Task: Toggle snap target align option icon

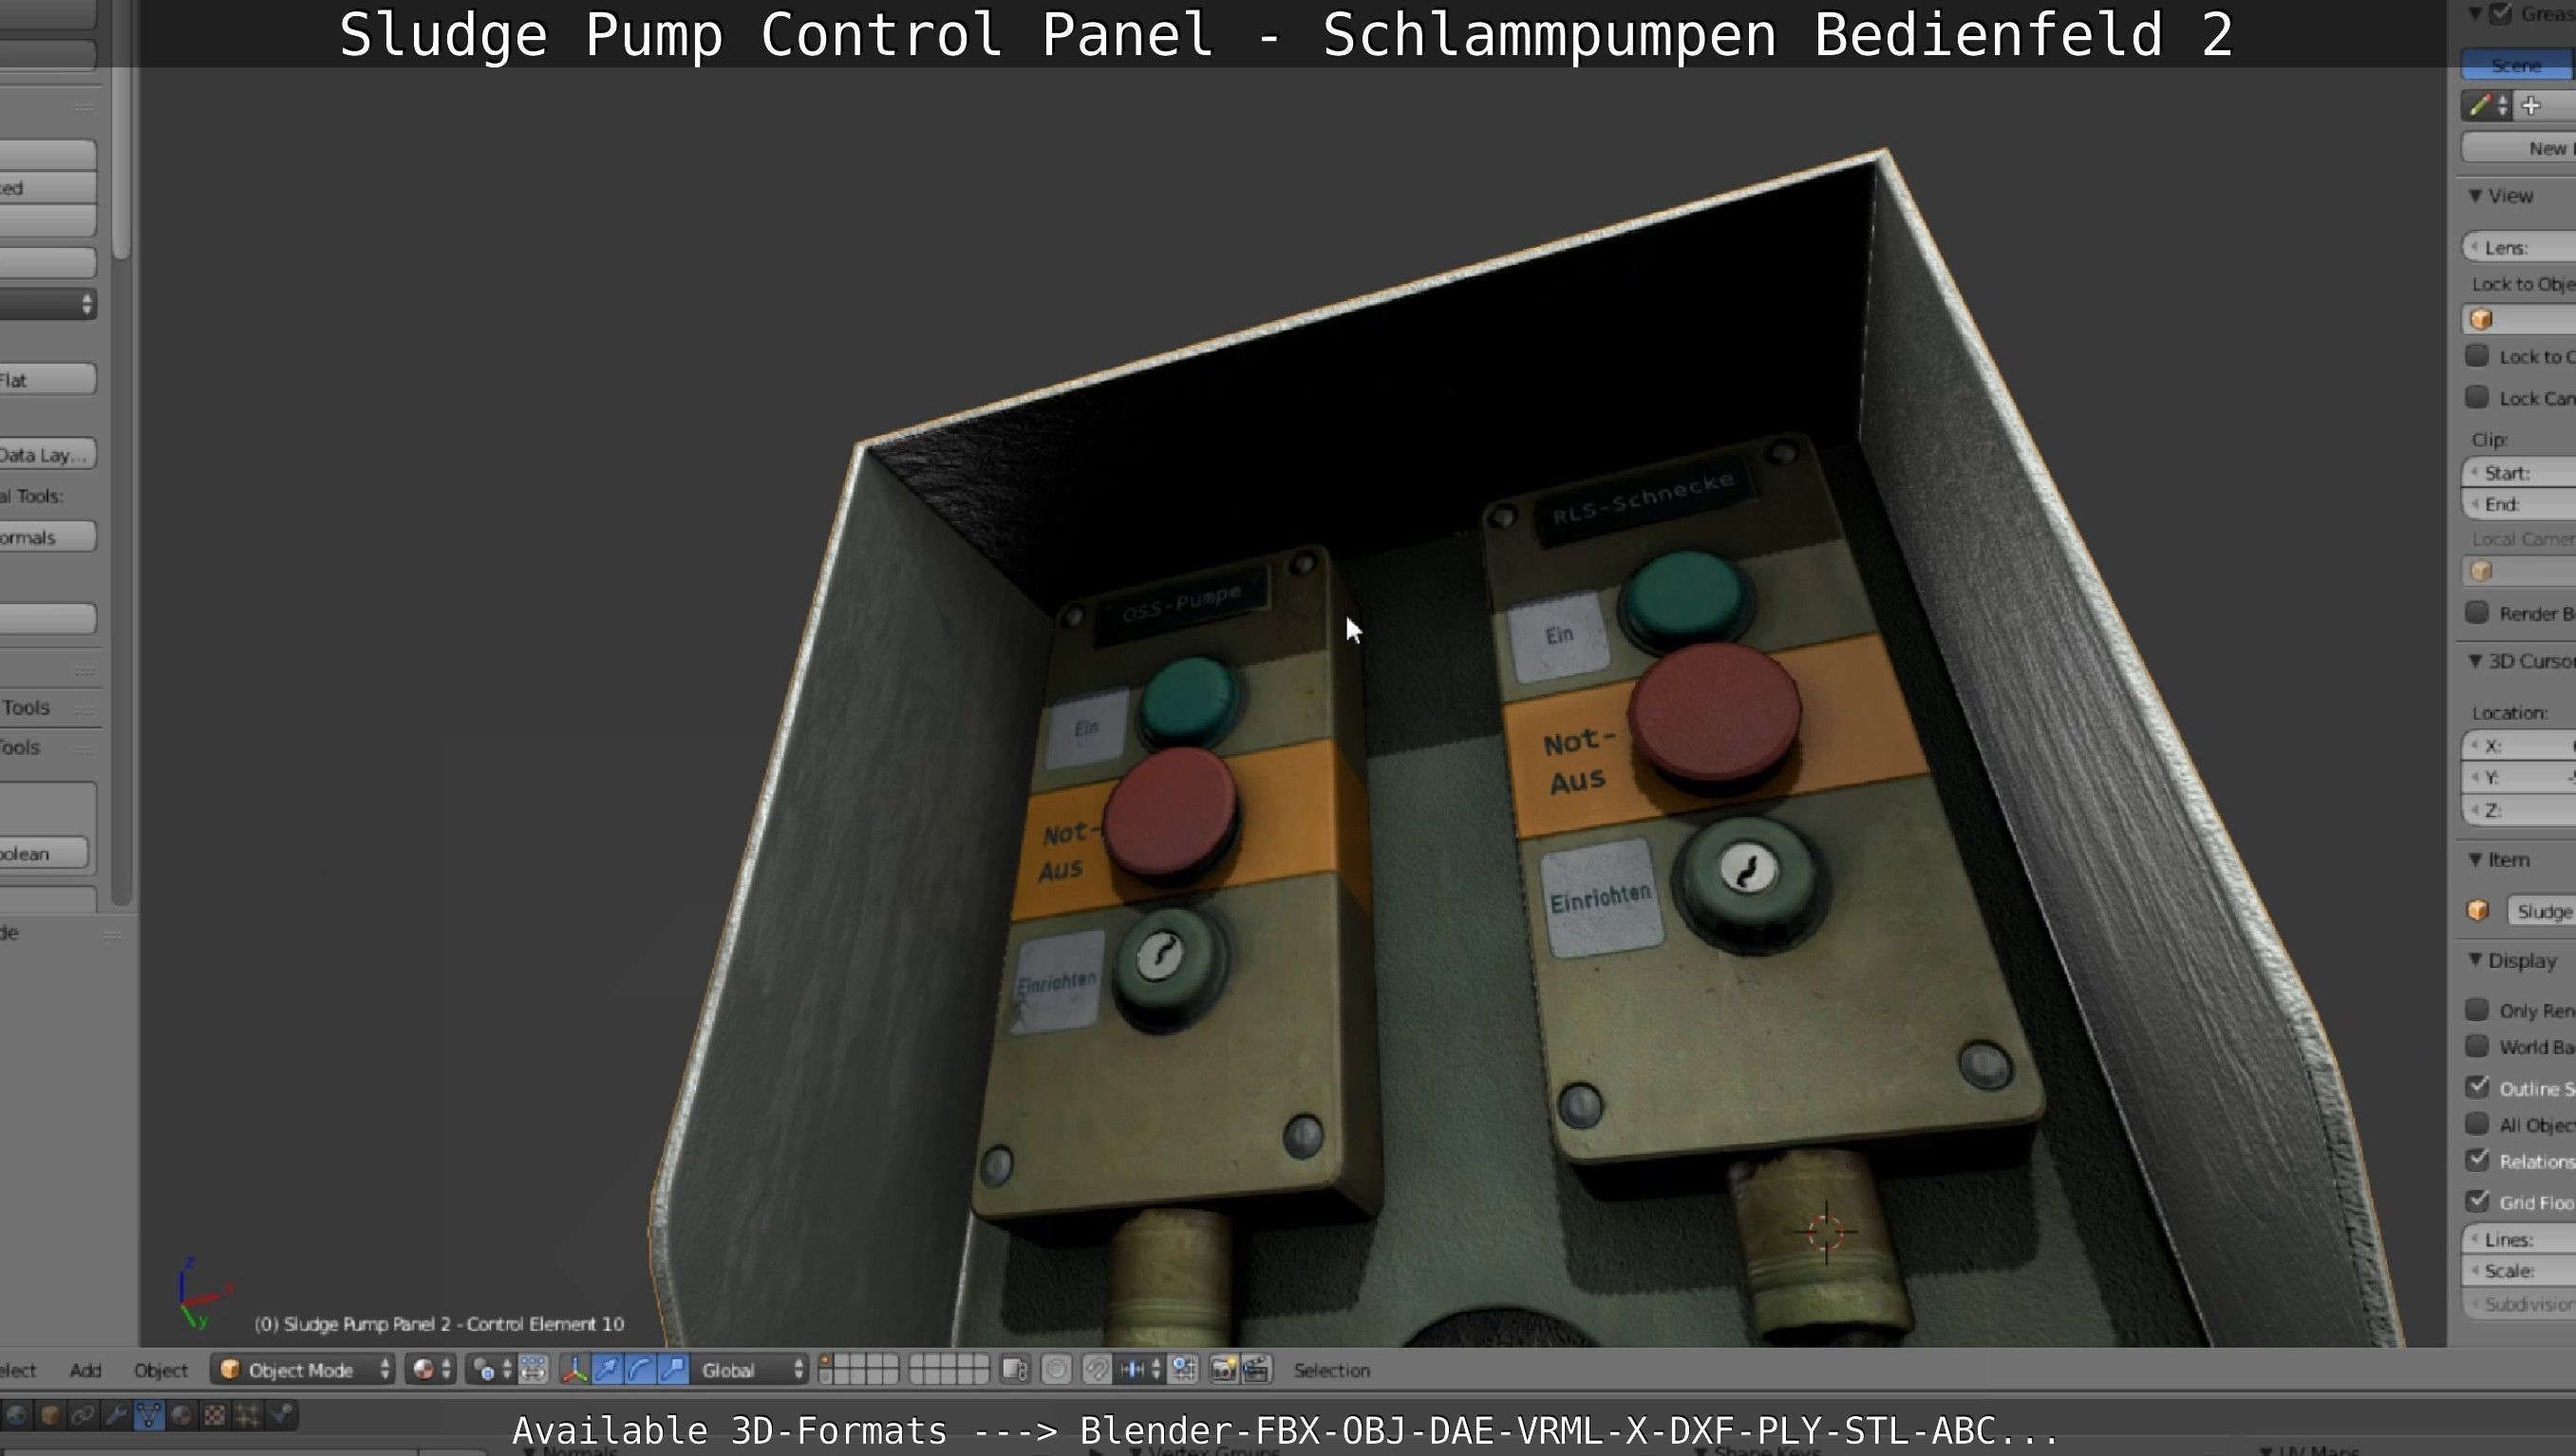Action: (1184, 1370)
